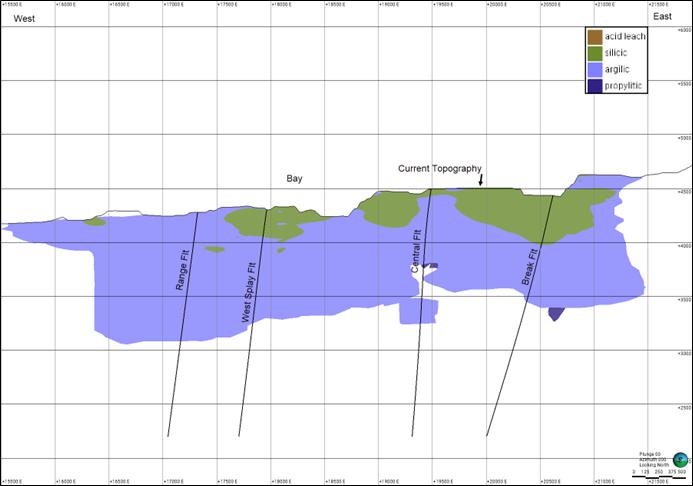Screen dimensions: 693x486
Task: Click the scale bar at bottom right
Action: pos(659,477)
